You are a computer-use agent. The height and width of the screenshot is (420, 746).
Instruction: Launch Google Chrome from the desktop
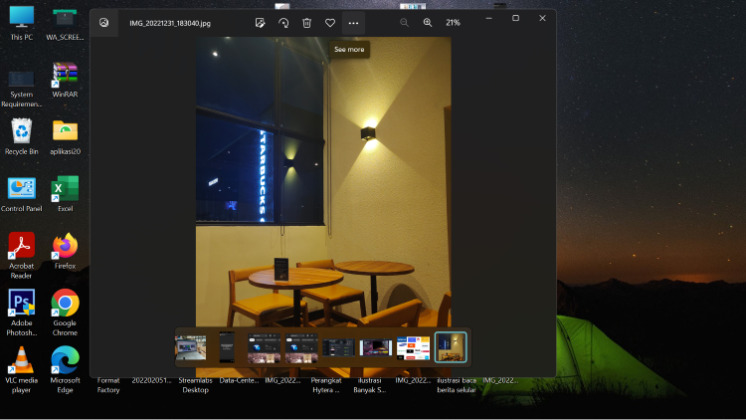click(65, 313)
